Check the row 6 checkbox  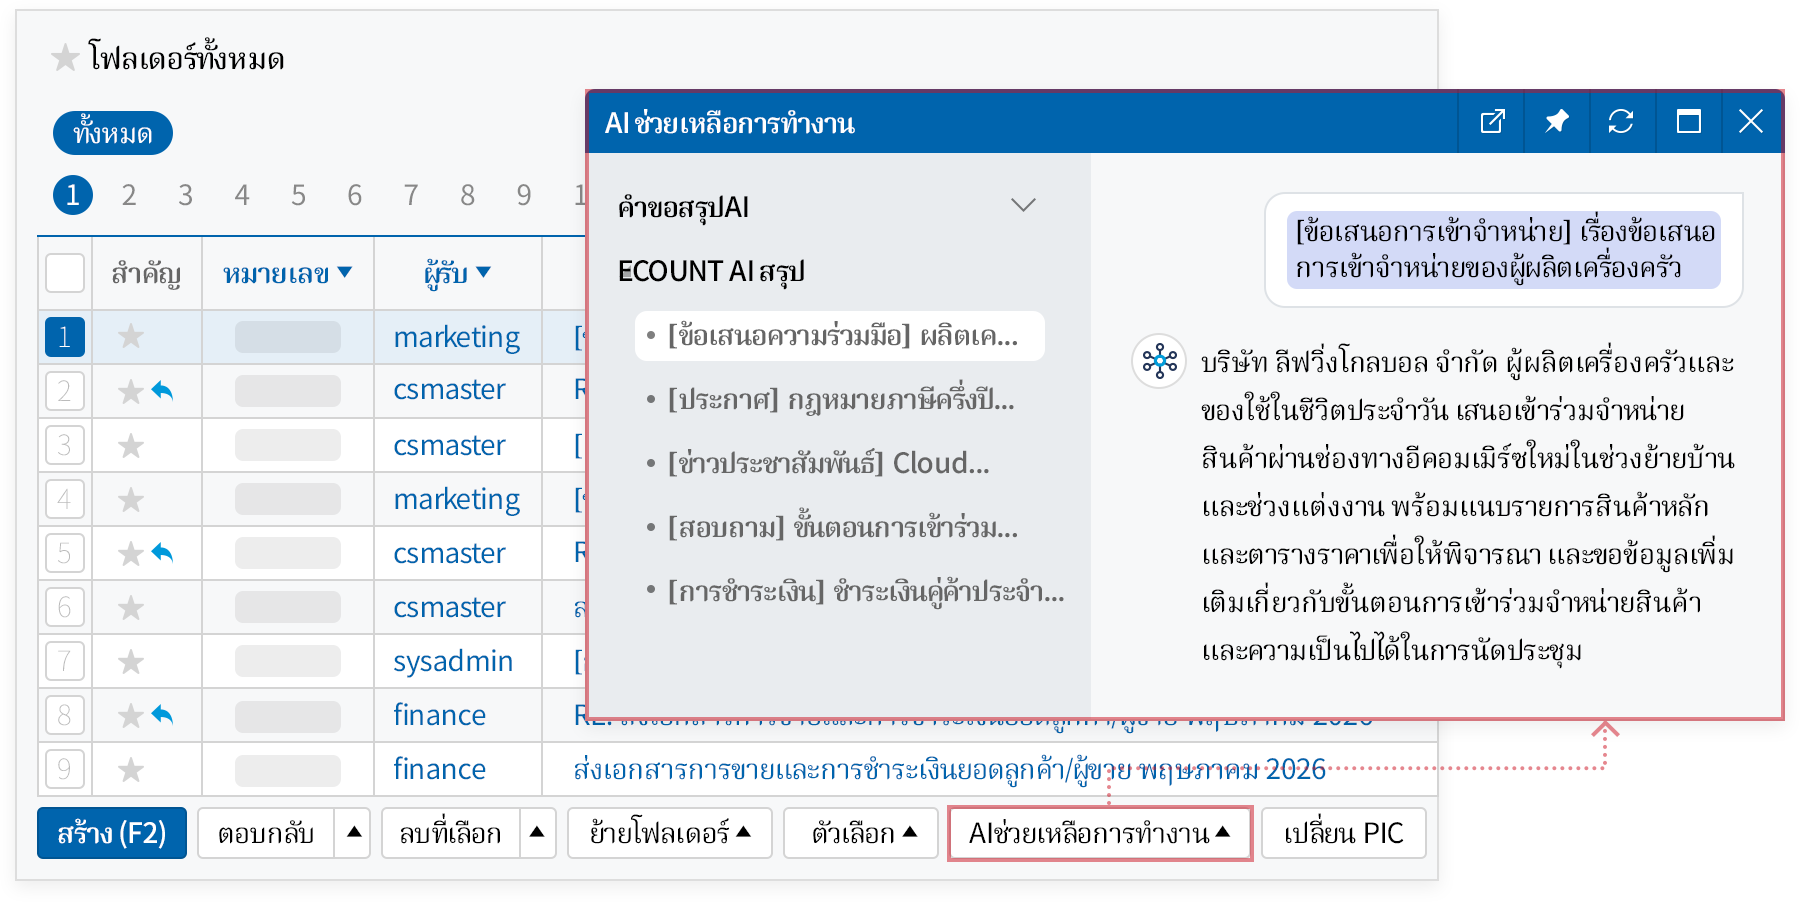point(65,607)
